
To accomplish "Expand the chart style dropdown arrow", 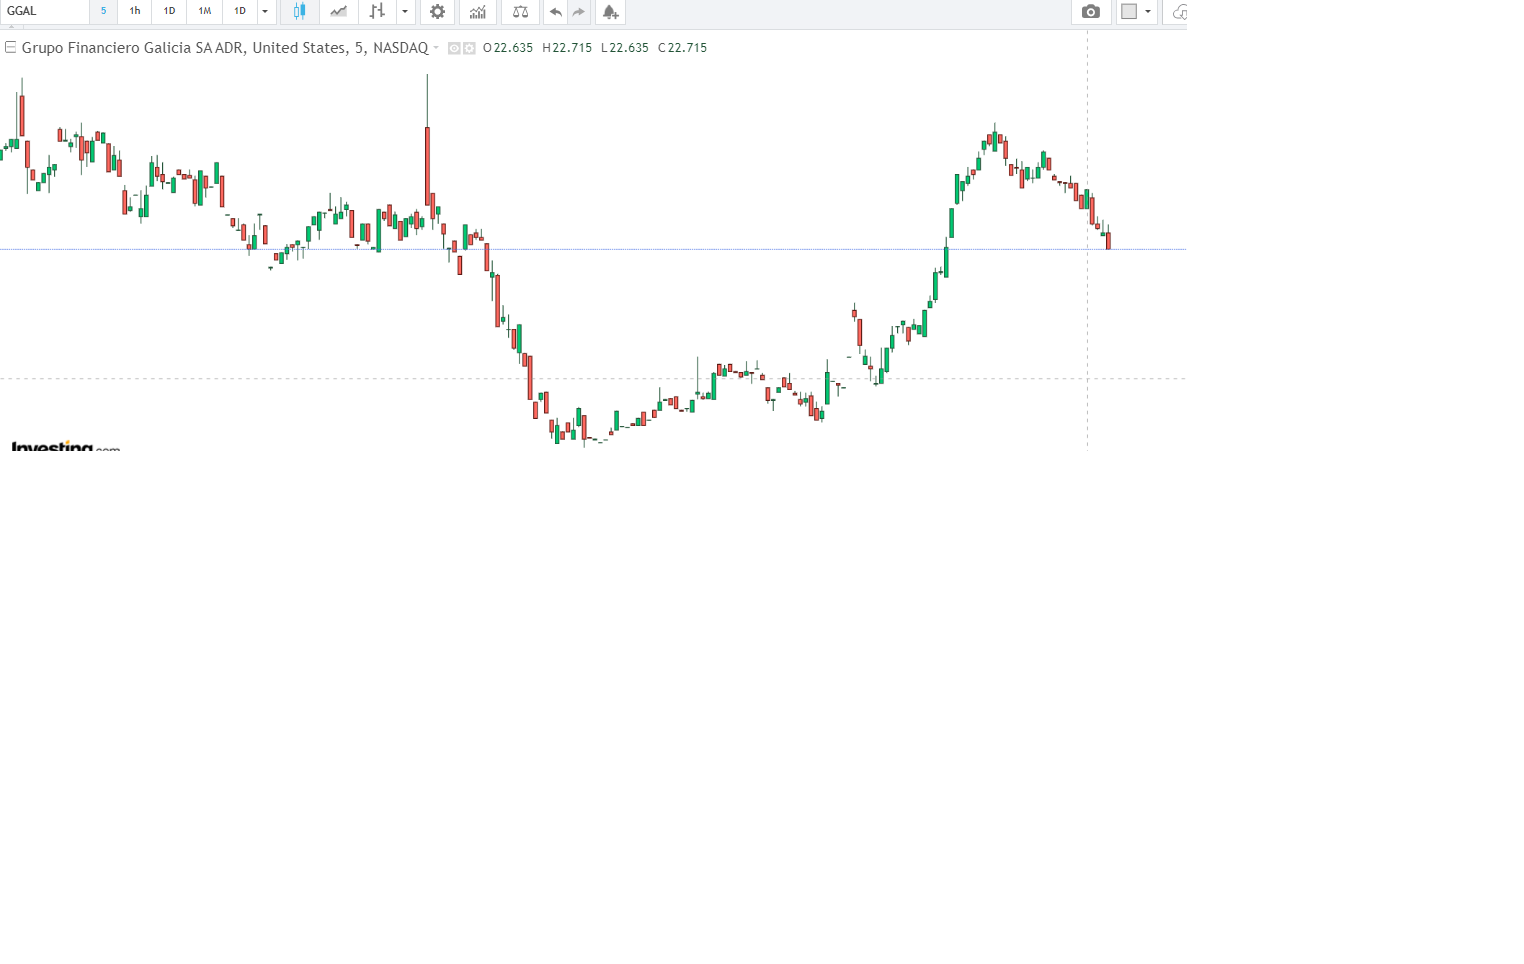I will tap(405, 12).
